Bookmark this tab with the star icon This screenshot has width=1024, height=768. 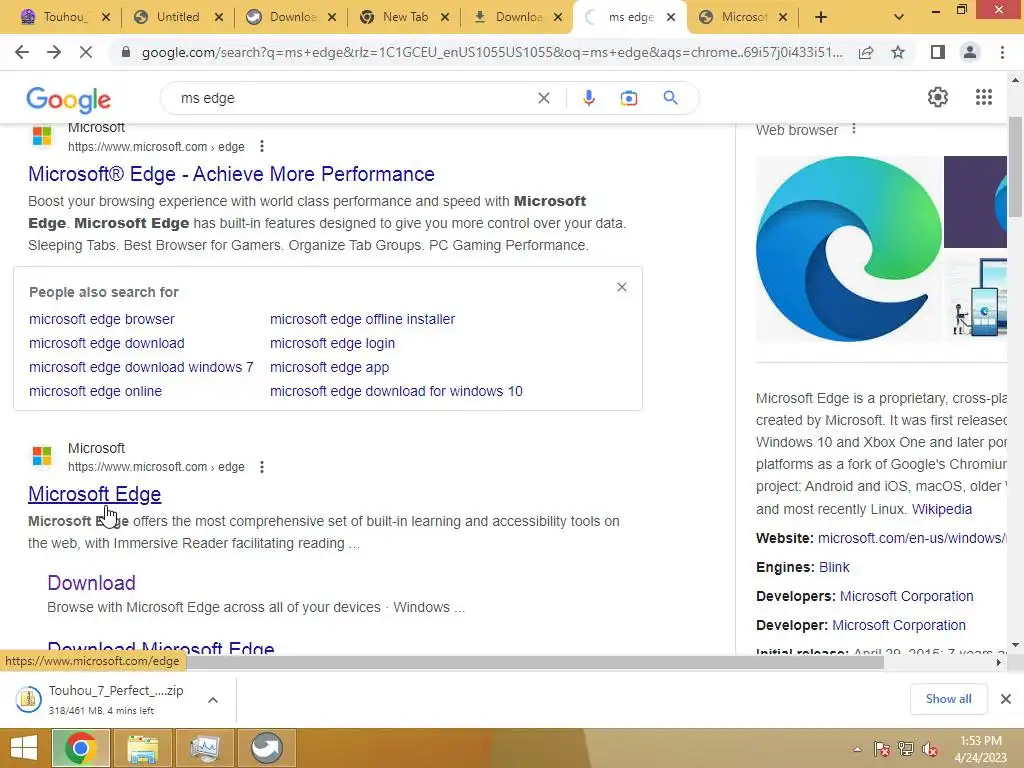tap(898, 52)
